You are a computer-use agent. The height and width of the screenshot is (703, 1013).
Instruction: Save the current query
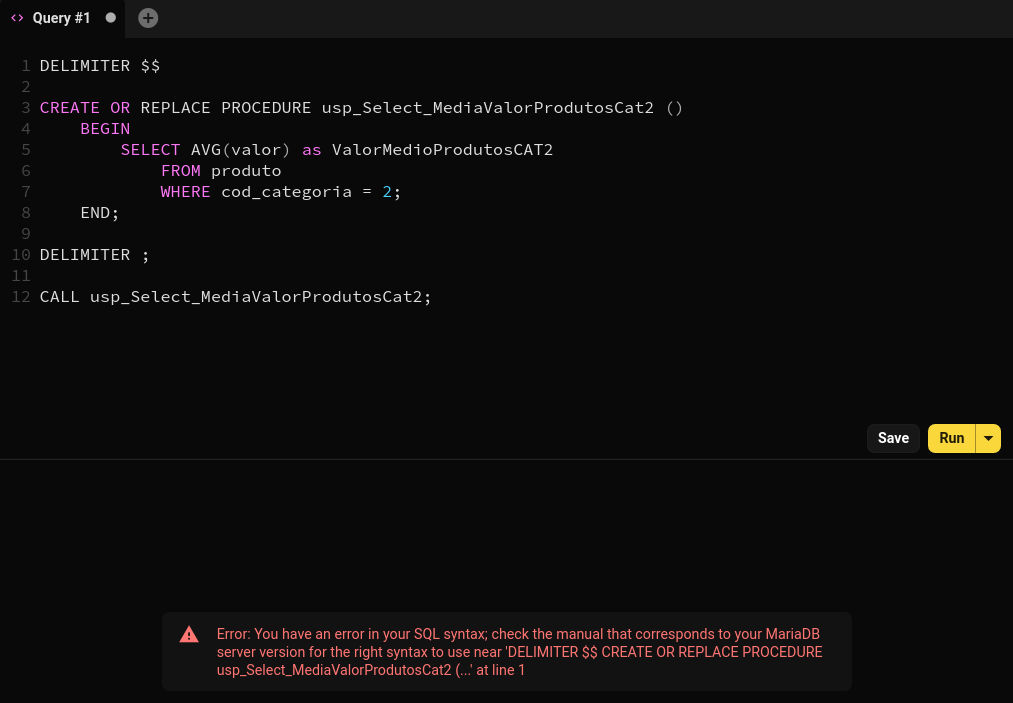coord(892,438)
